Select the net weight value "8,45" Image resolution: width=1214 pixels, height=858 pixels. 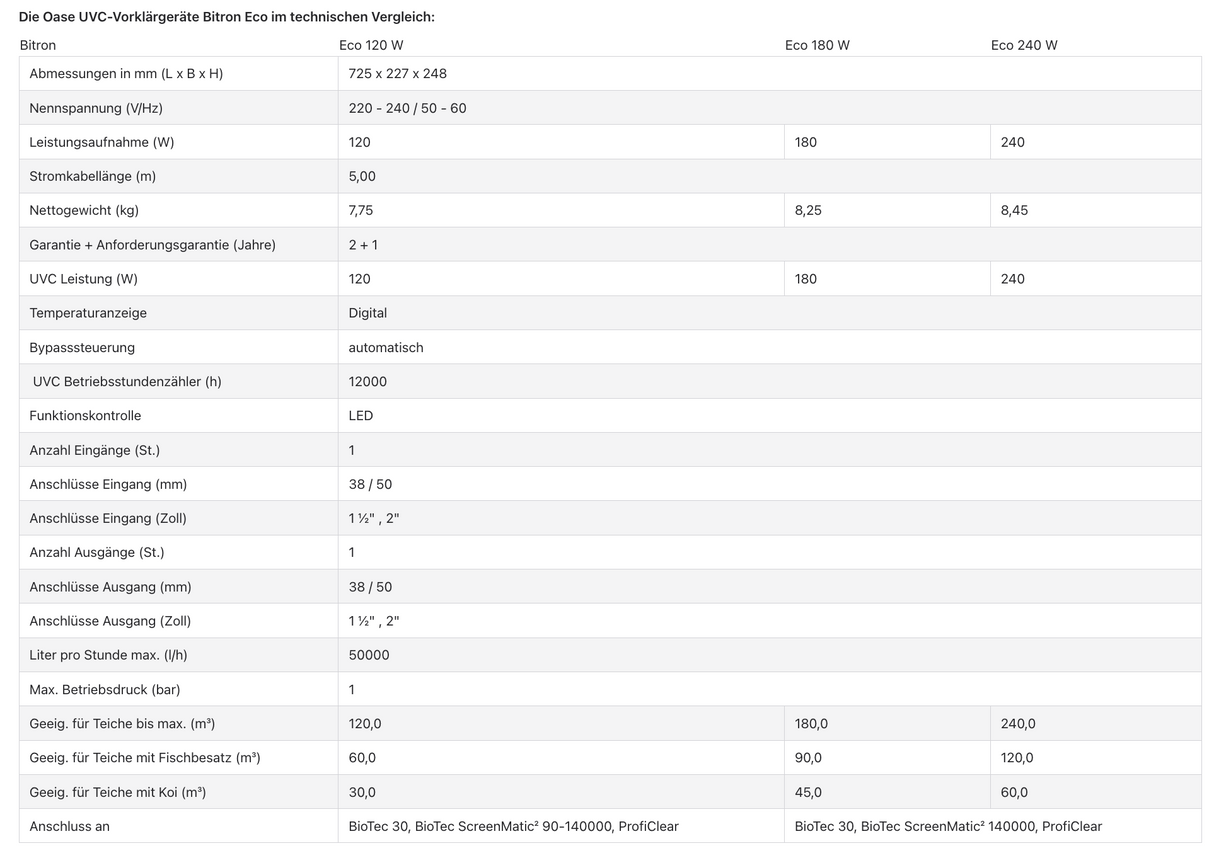click(x=1014, y=211)
